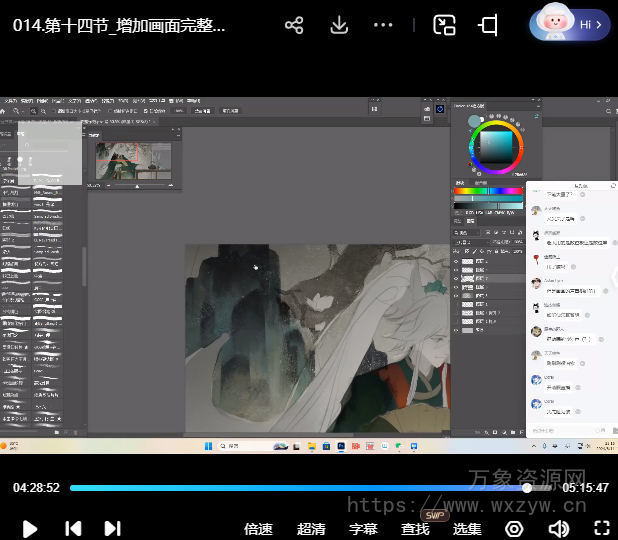Image resolution: width=618 pixels, height=540 pixels.
Task: Click the Windows Start button in taskbar
Action: 209,445
